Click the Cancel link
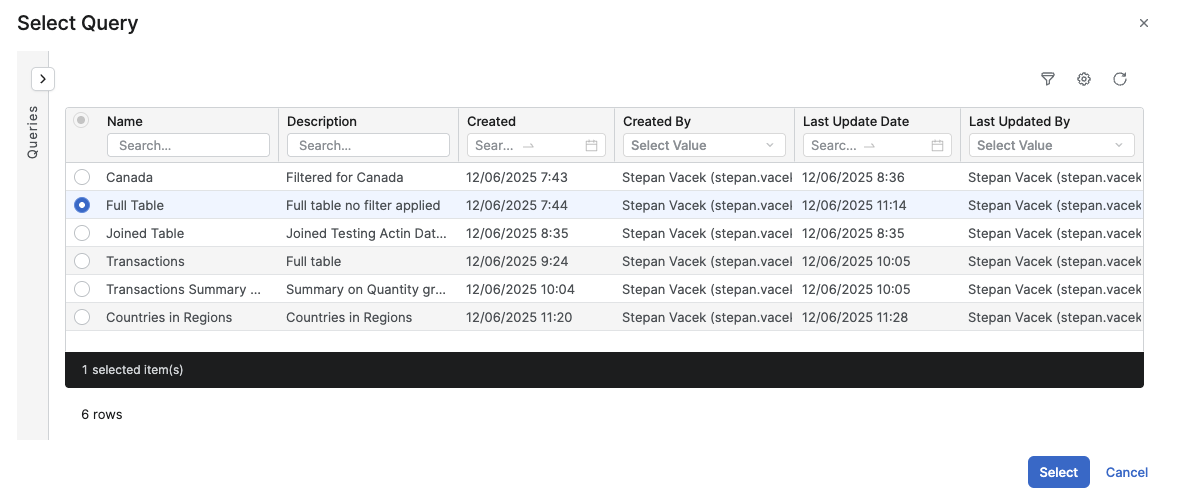This screenshot has height=498, width=1177. [x=1127, y=472]
